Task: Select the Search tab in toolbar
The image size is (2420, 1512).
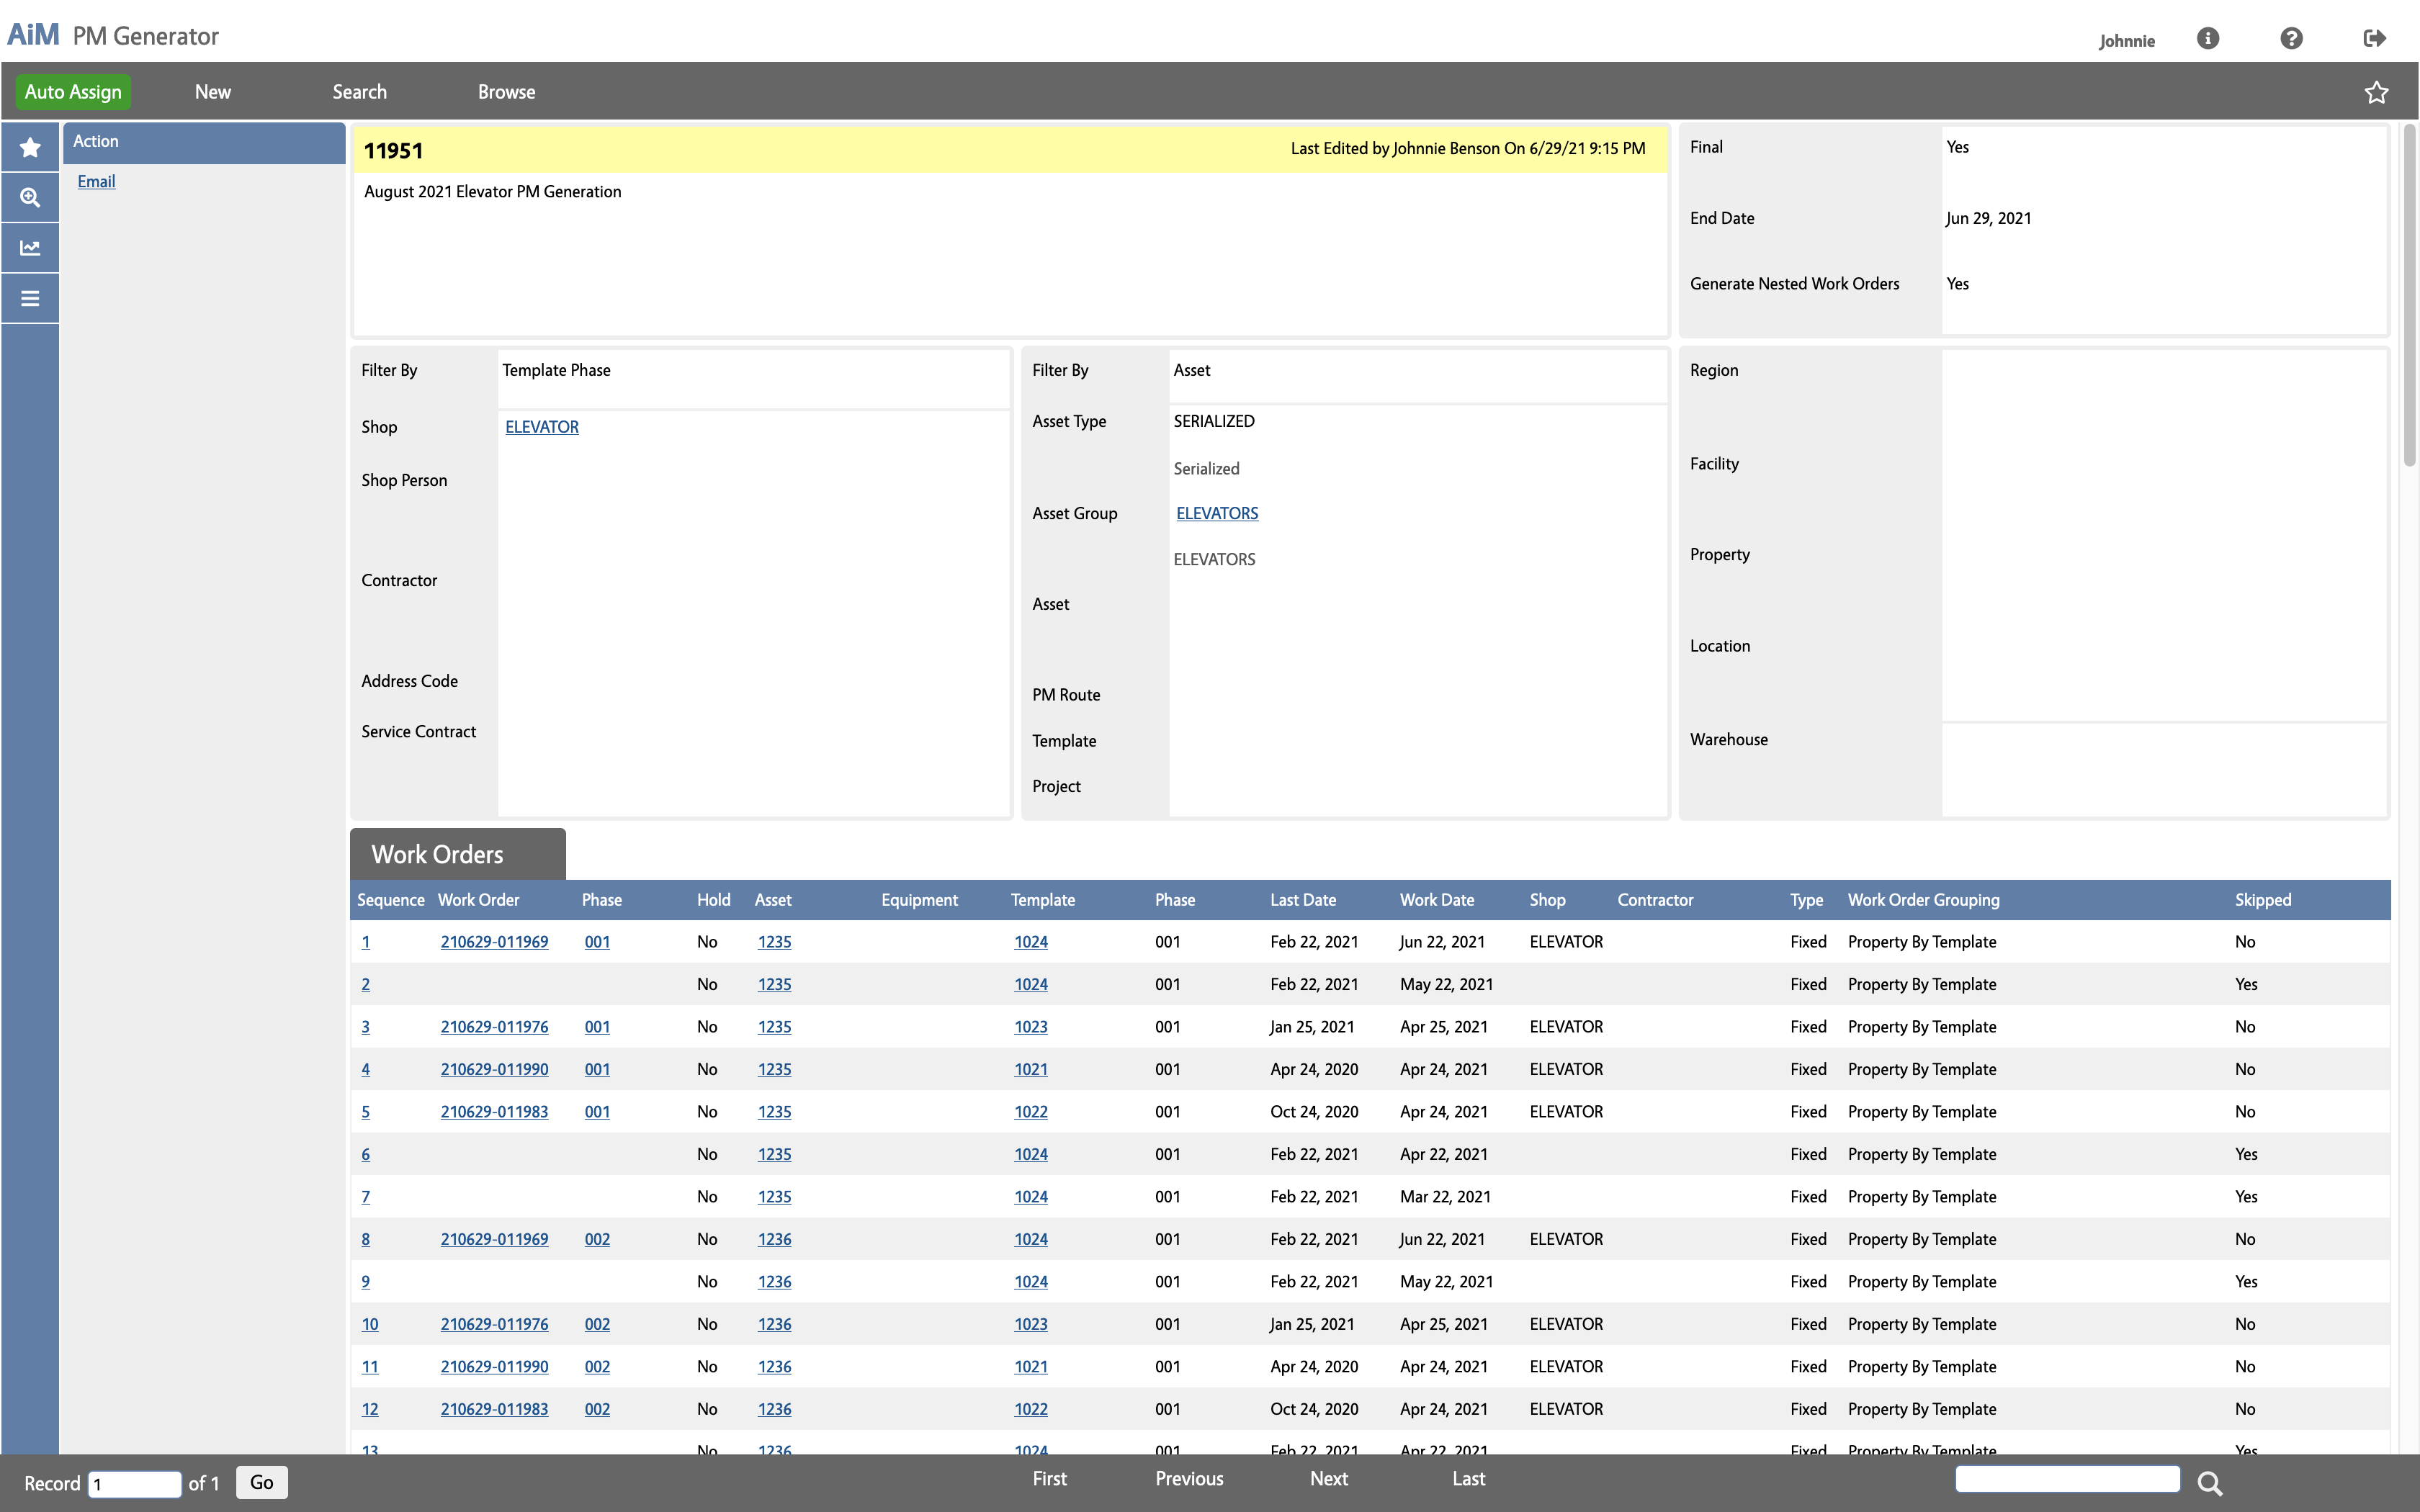Action: pos(359,91)
